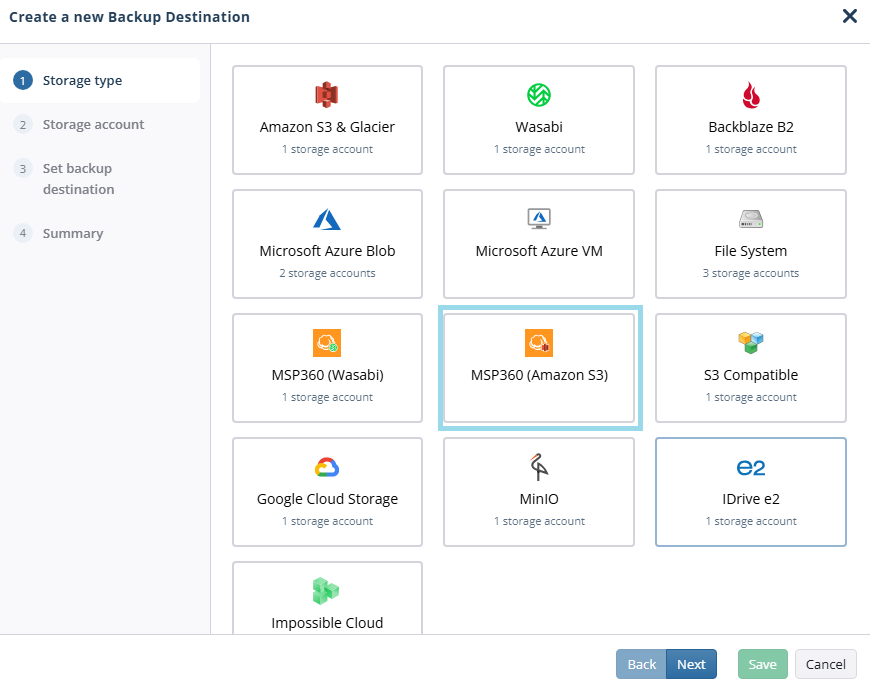
Task: Click '1 storage account' under Amazon S3 & Glacier
Action: [x=327, y=149]
